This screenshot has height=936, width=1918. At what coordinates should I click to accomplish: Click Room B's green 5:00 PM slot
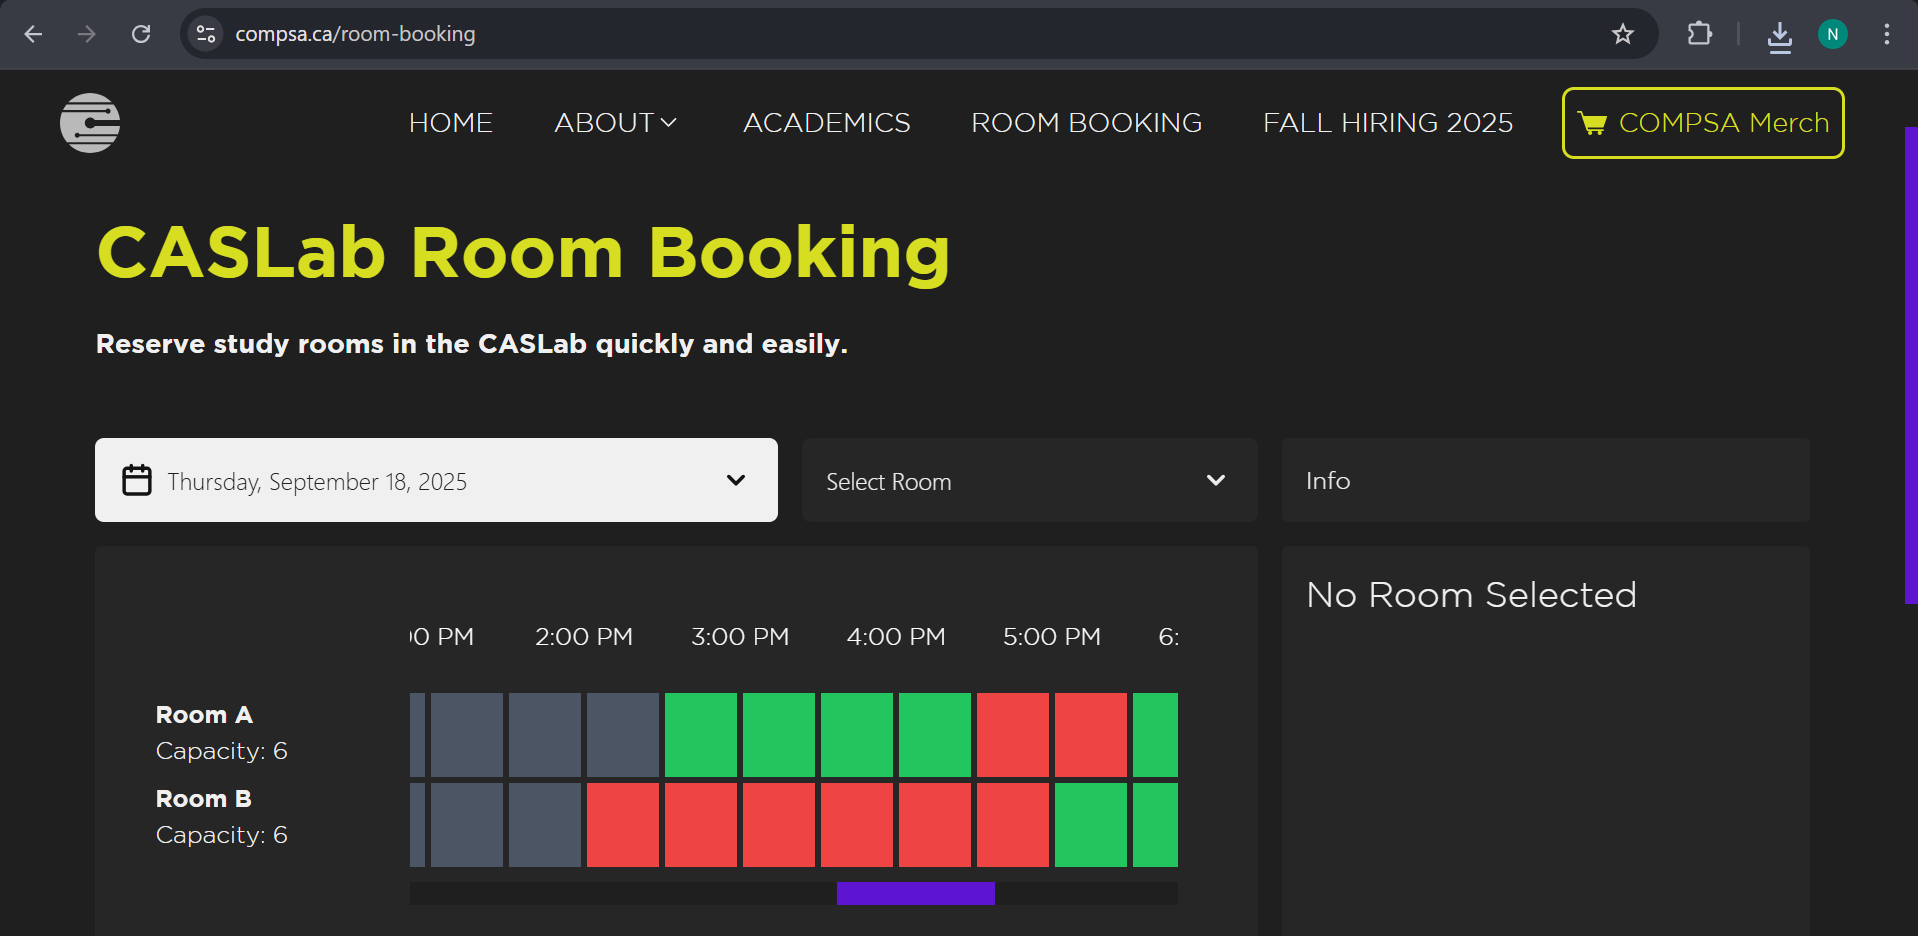click(x=1091, y=825)
